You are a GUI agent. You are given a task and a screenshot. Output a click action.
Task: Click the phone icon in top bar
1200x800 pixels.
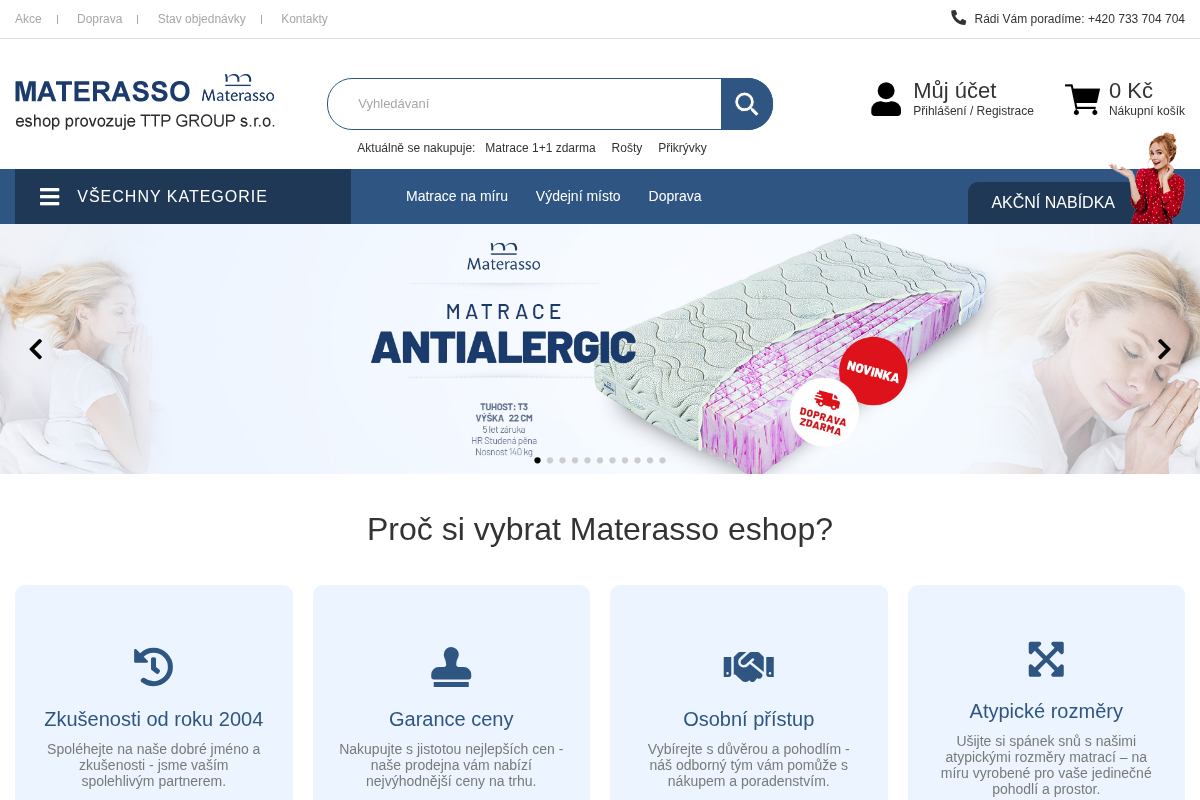point(958,17)
